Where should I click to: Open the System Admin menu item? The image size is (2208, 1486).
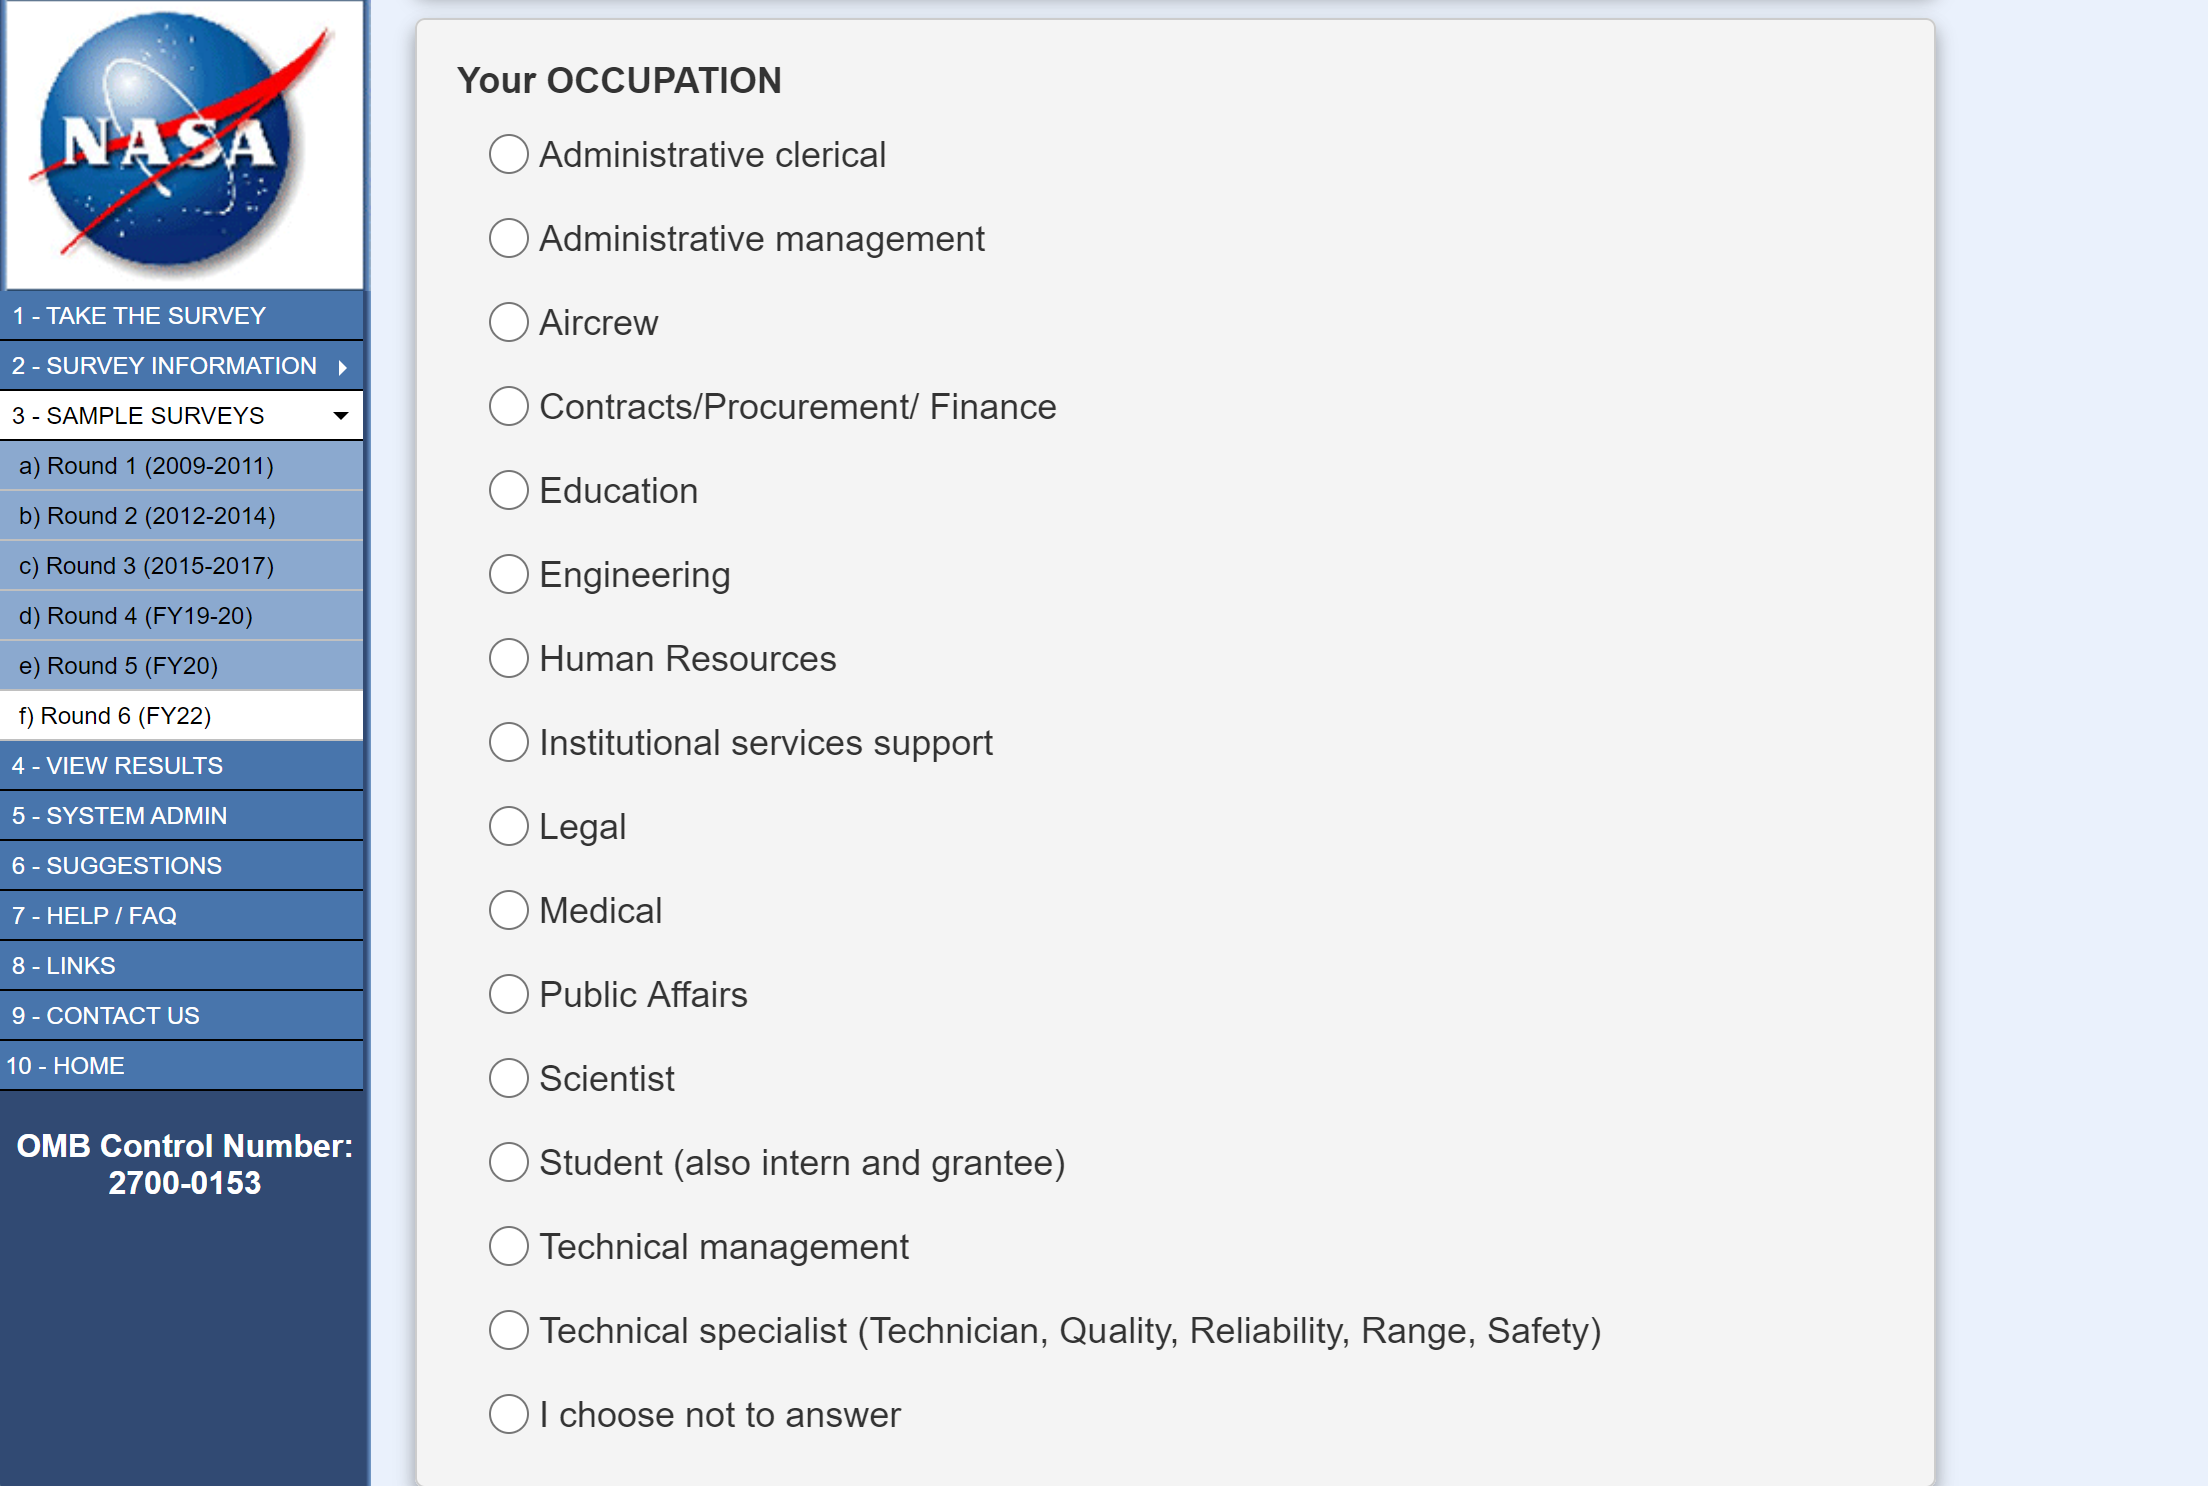(119, 816)
